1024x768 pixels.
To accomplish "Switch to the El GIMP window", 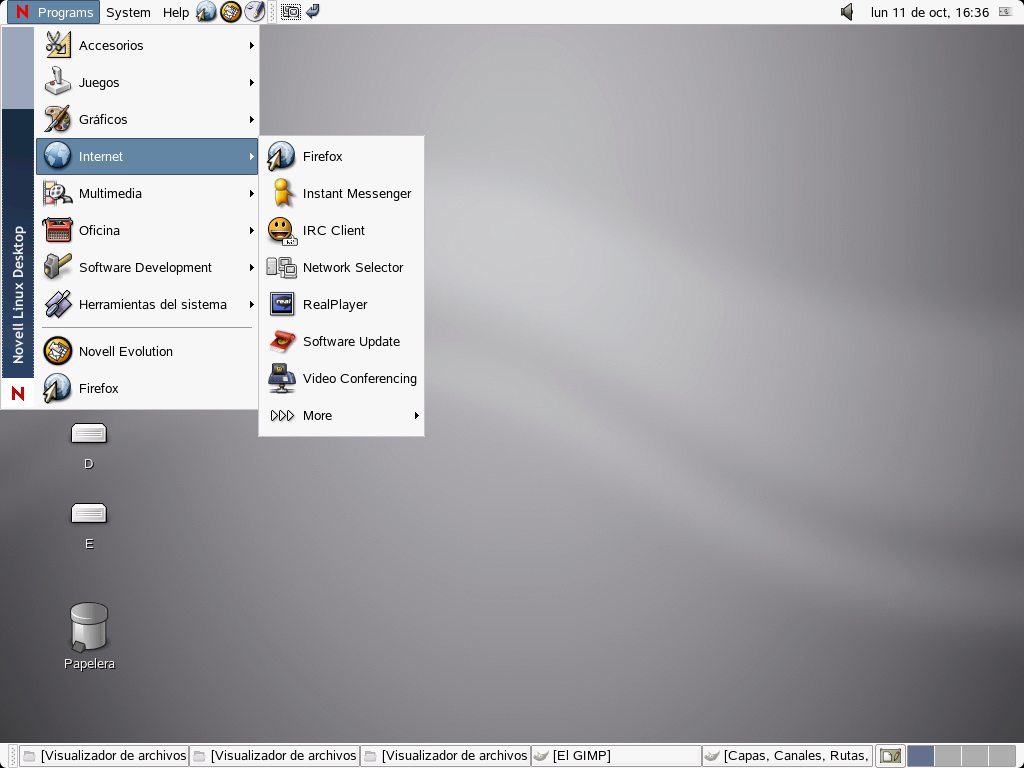I will click(580, 755).
